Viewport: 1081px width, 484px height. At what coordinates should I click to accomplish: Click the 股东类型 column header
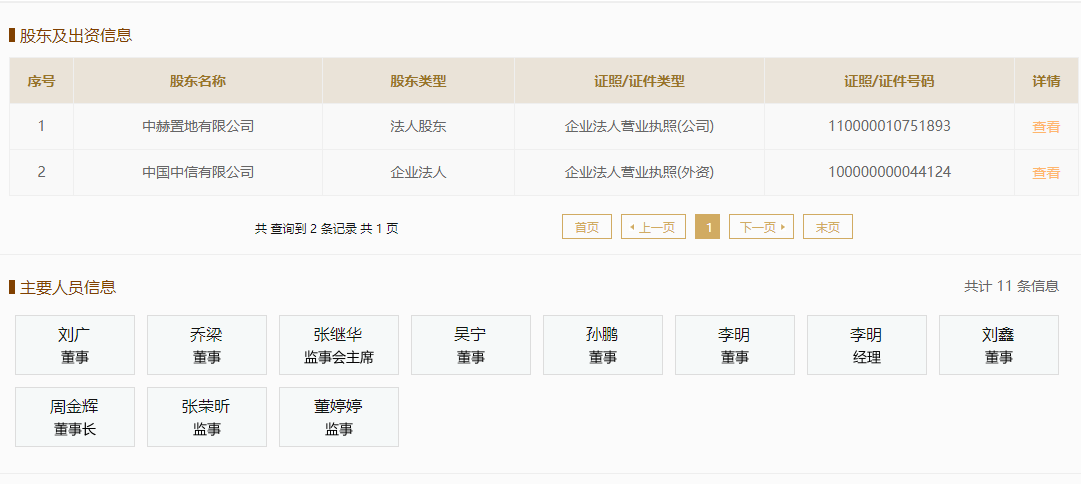click(x=418, y=81)
